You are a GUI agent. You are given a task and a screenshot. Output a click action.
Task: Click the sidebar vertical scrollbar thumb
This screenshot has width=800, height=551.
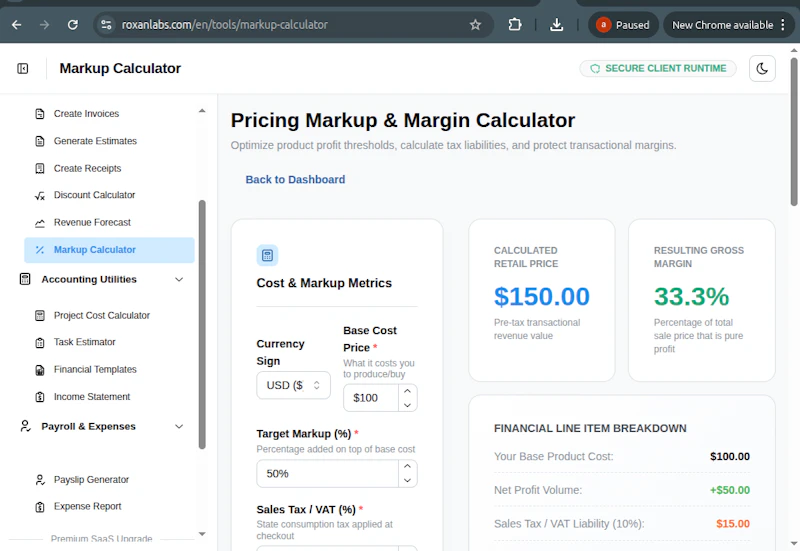tap(202, 324)
